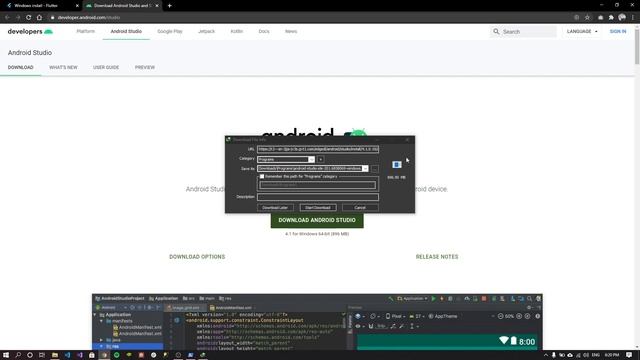
Task: Click the taskbar clock
Action: pyautogui.click(x=612, y=355)
